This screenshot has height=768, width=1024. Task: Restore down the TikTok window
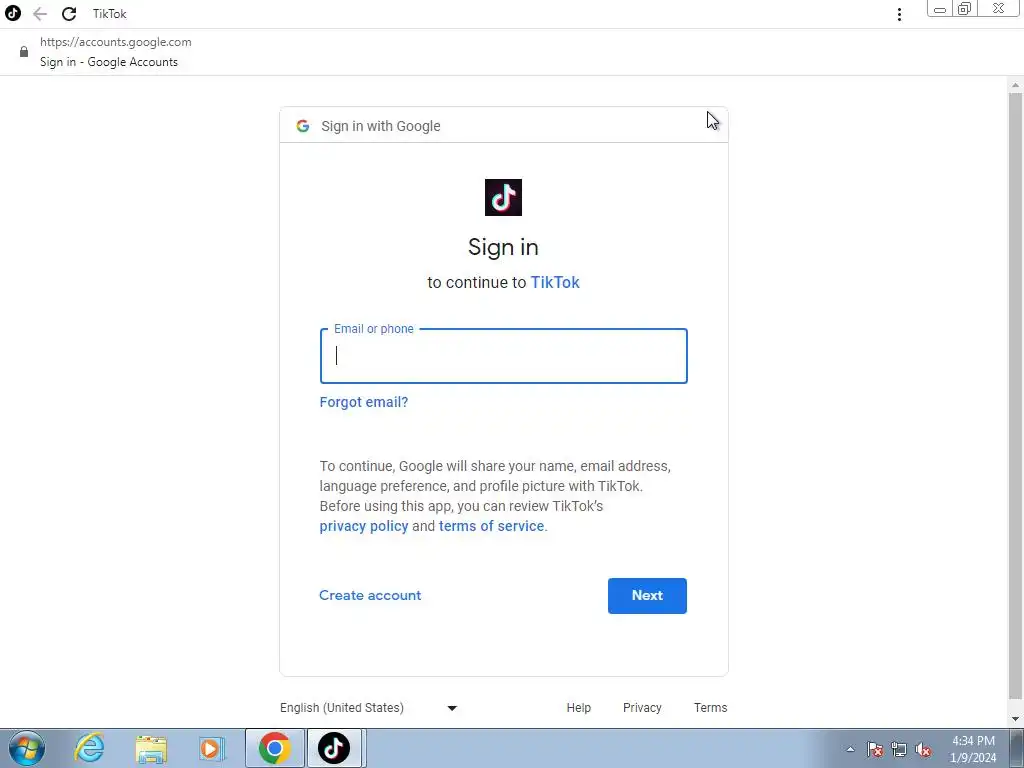coord(965,9)
